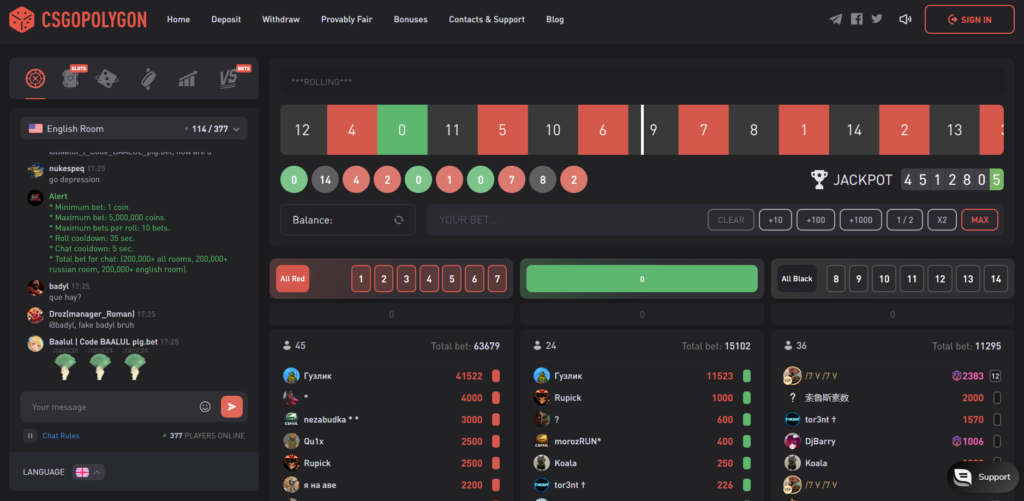This screenshot has width=1024, height=501.
Task: Refresh balance with the reload icon
Action: pos(398,220)
